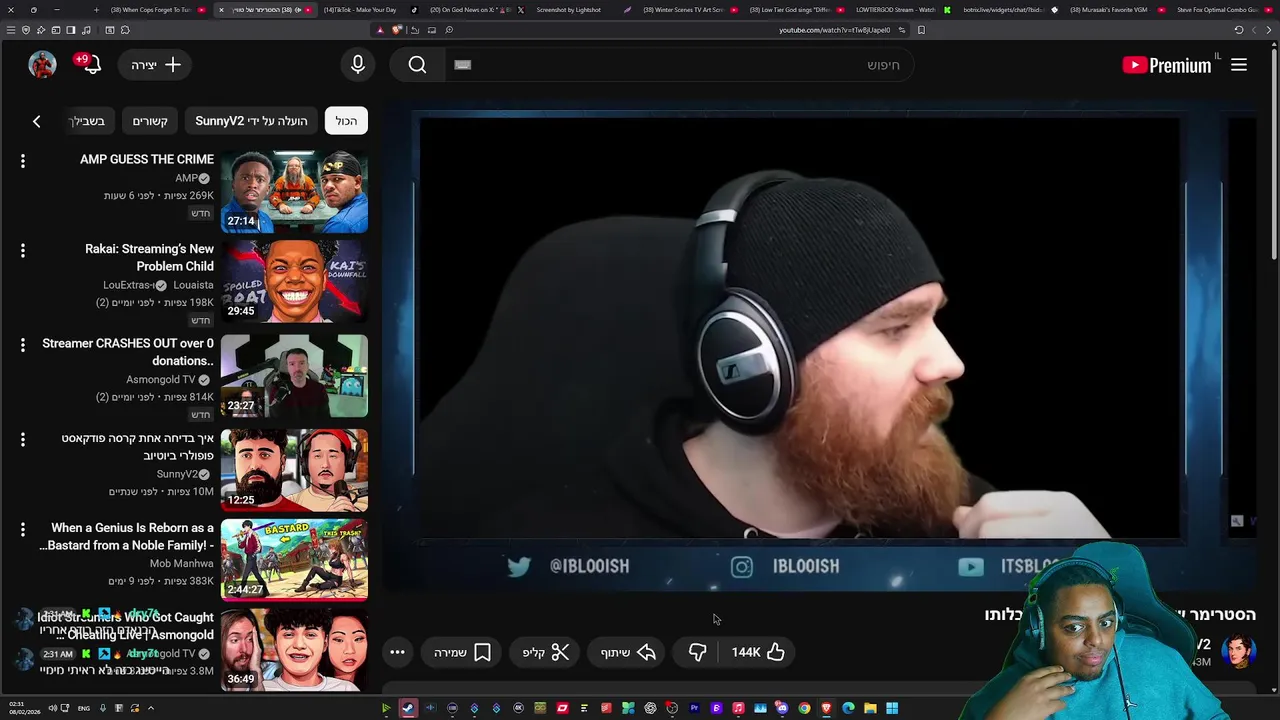
Task: Open the on-screen keyboard icon in search box
Action: pyautogui.click(x=462, y=65)
